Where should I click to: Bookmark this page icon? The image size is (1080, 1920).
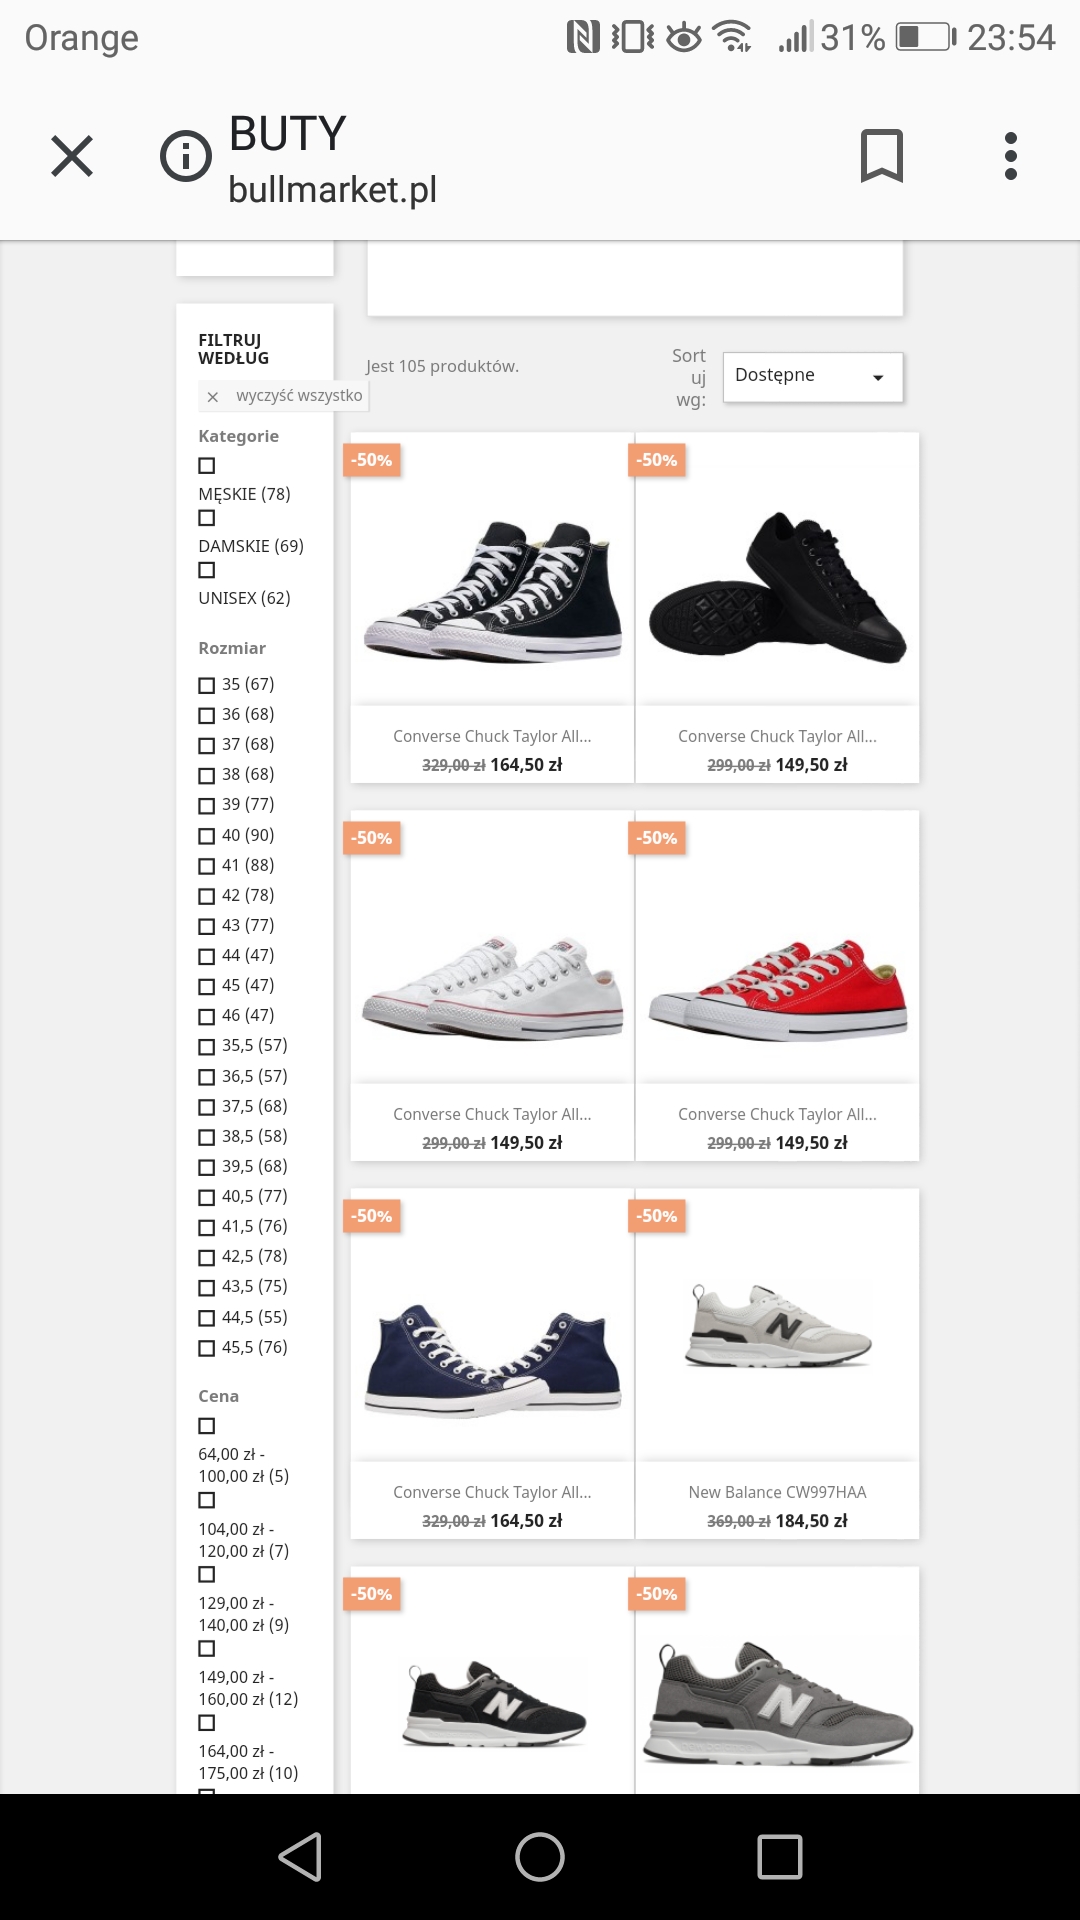point(881,156)
